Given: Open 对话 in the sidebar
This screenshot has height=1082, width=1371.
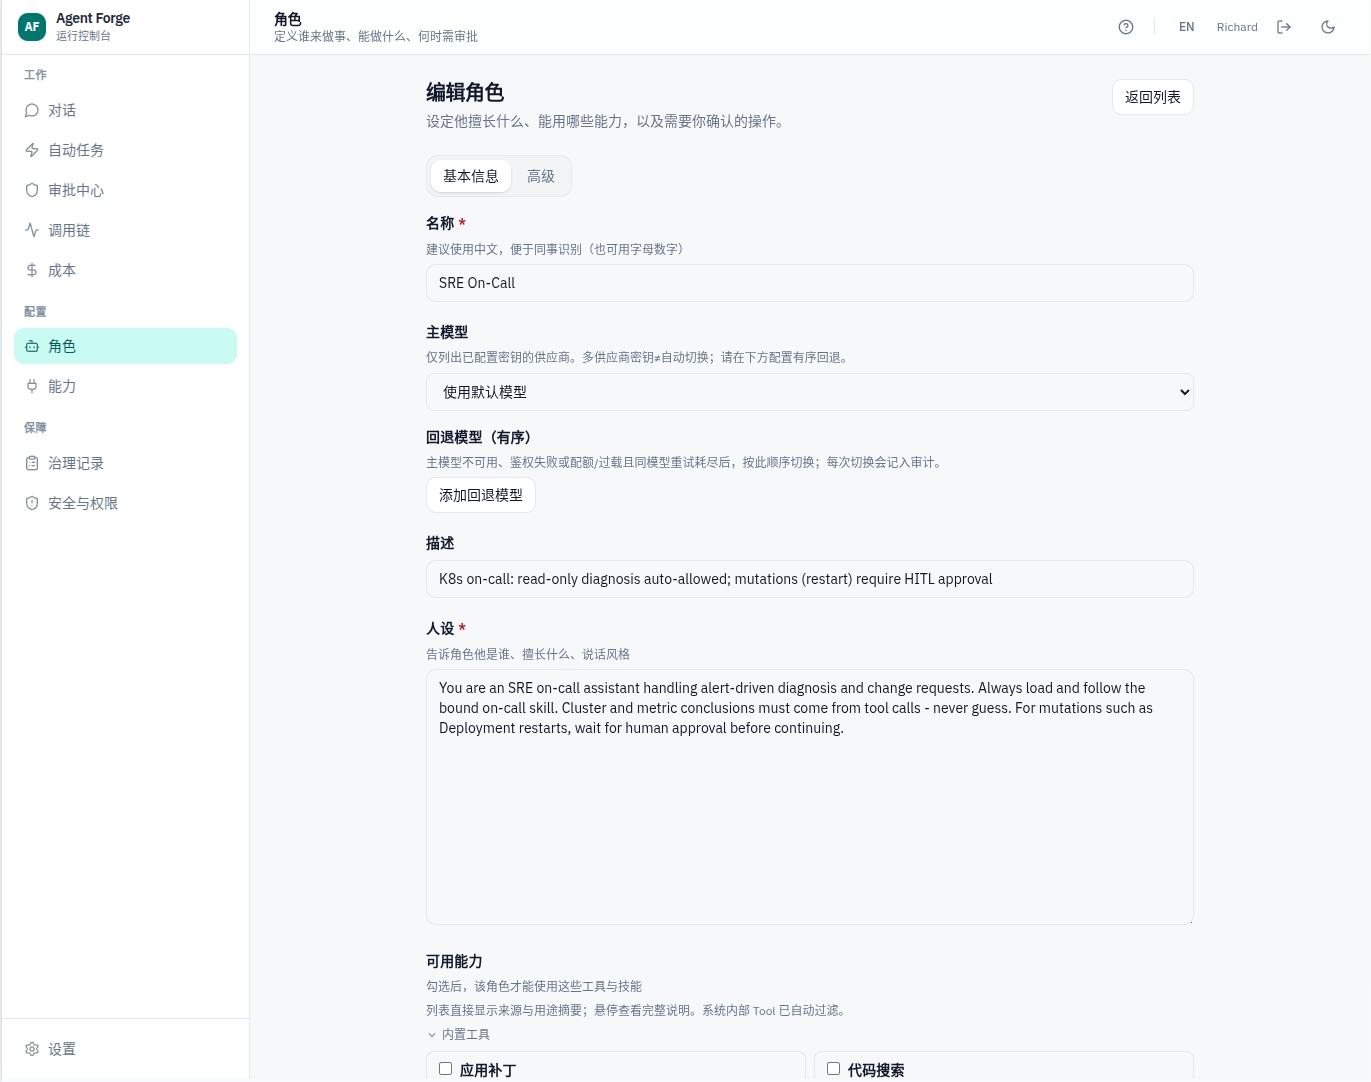Looking at the screenshot, I should (125, 110).
